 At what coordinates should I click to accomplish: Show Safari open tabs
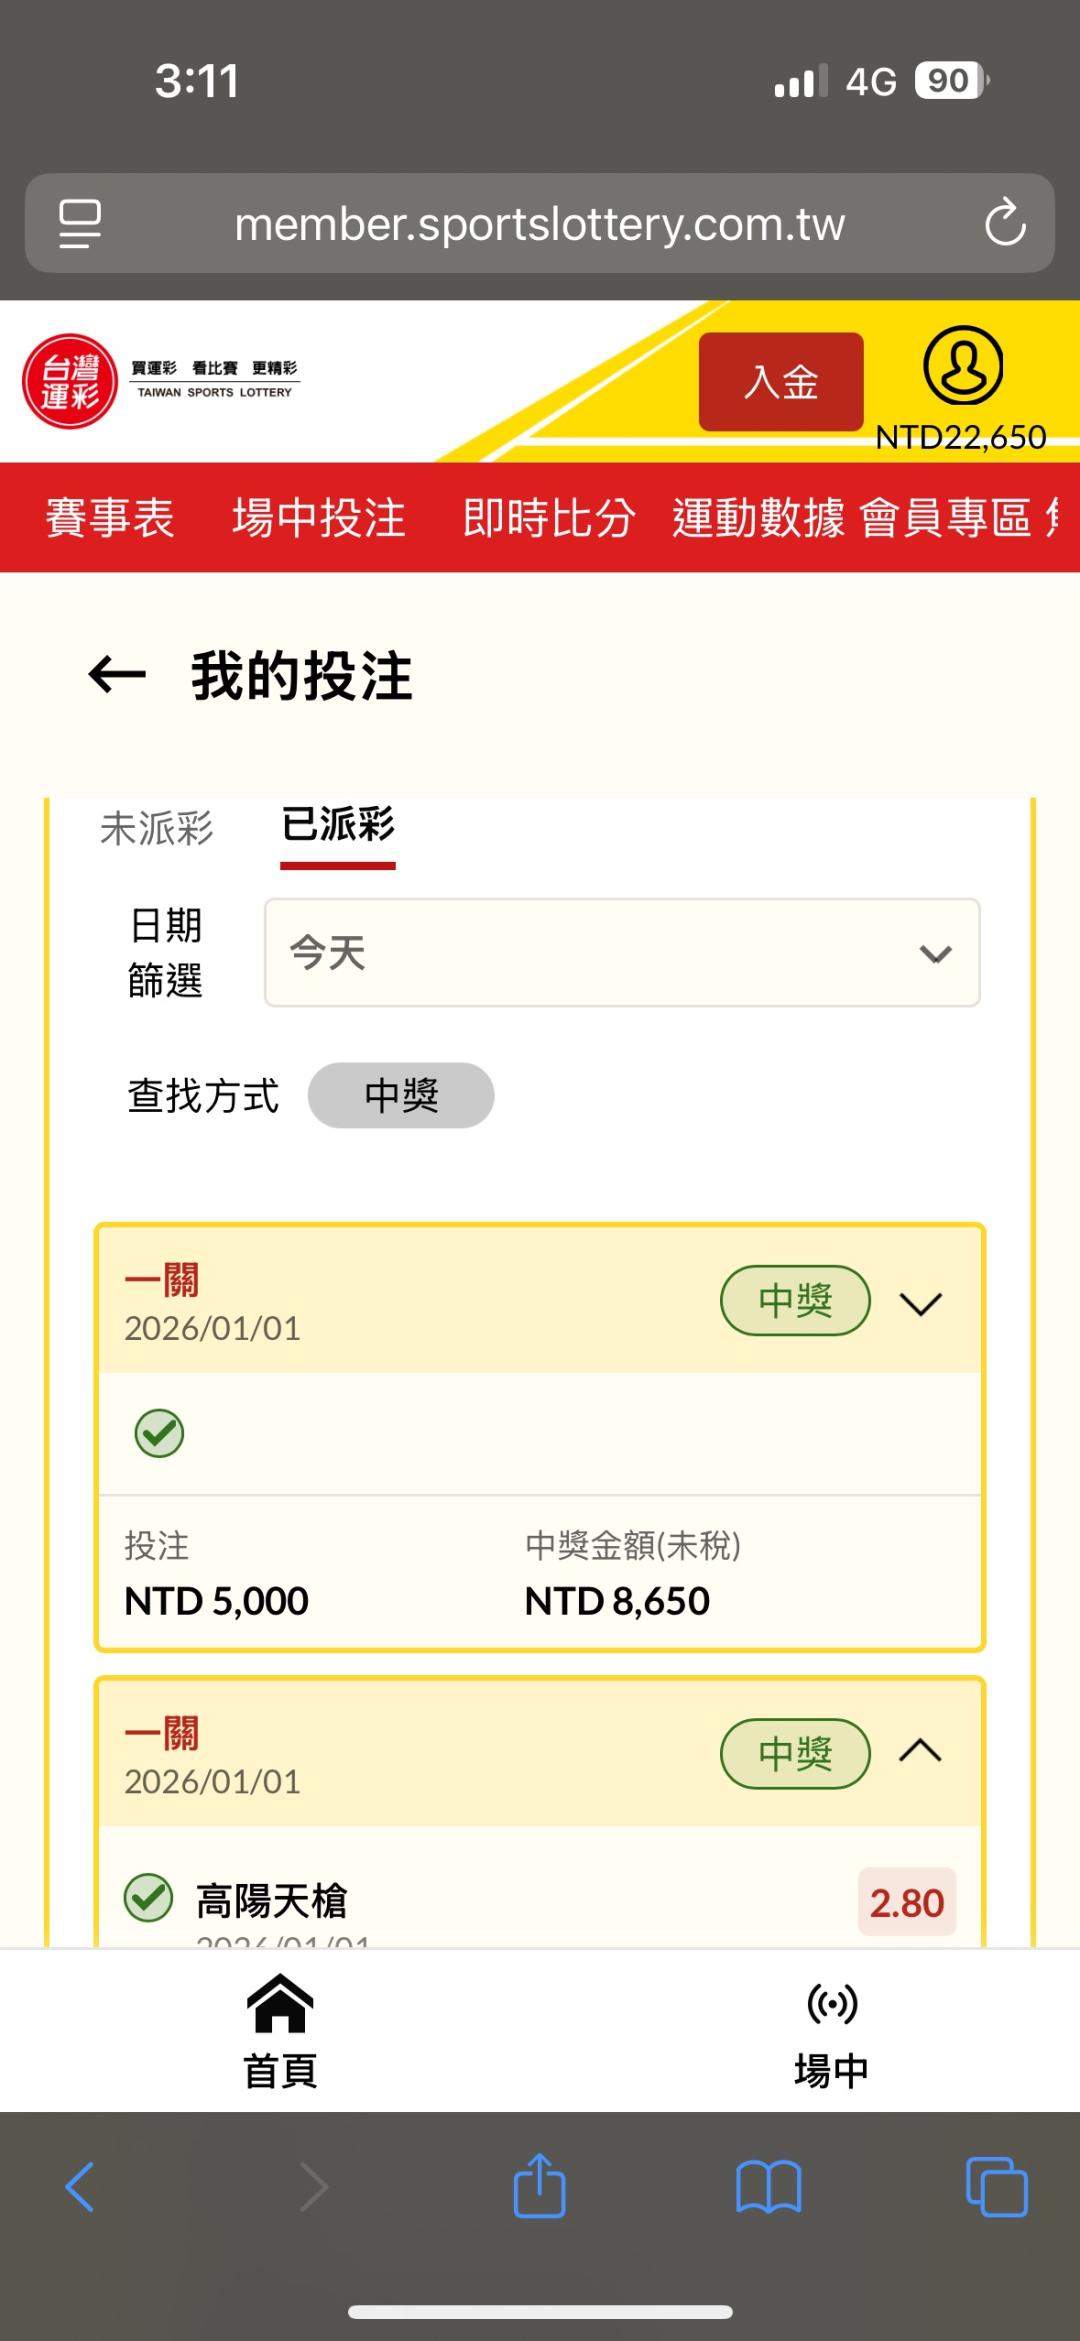pos(996,2186)
